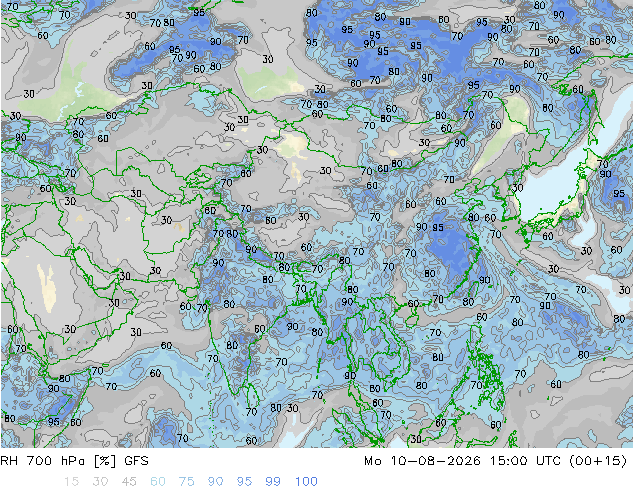Click the legend's 95 value below the map
The width and height of the screenshot is (634, 490).
[244, 482]
